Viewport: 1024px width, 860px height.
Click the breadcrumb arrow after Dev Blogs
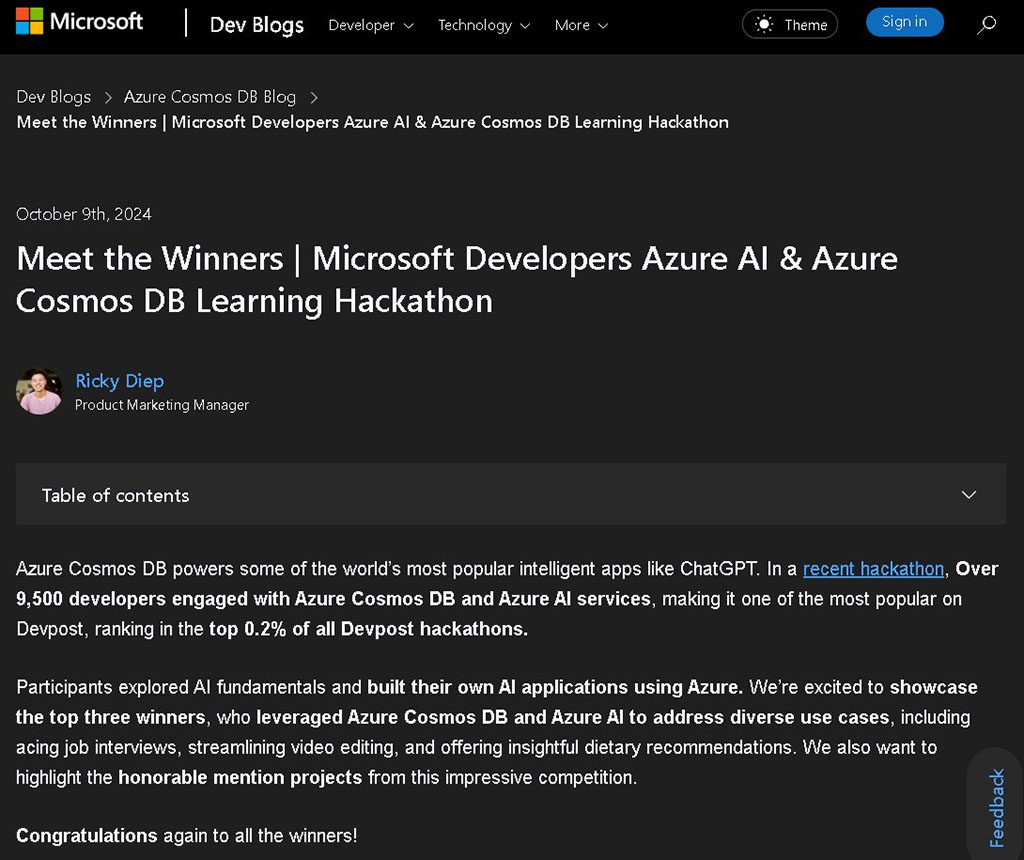107,98
